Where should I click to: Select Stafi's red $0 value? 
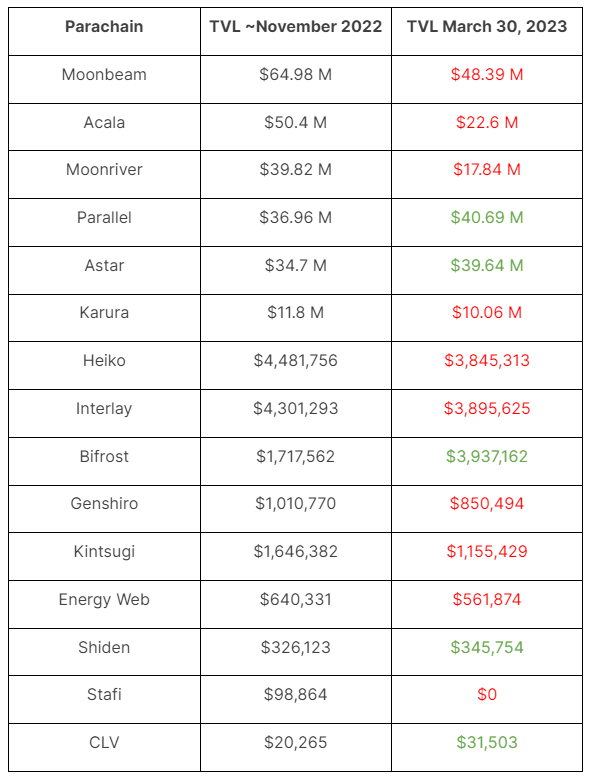click(487, 695)
